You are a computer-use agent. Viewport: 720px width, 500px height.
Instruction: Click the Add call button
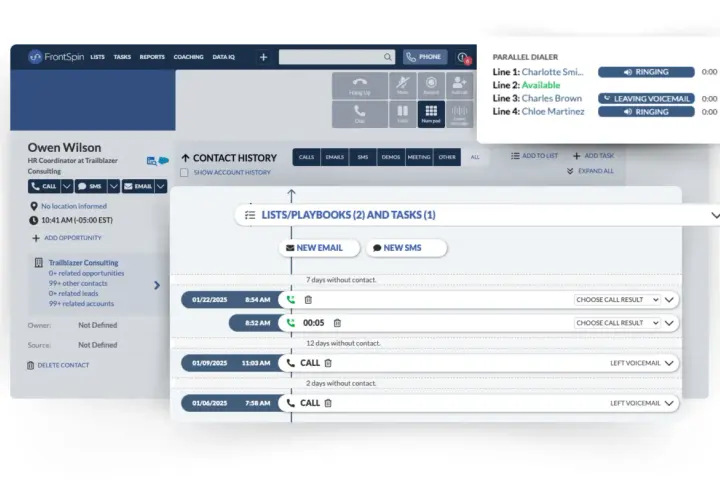[x=459, y=85]
